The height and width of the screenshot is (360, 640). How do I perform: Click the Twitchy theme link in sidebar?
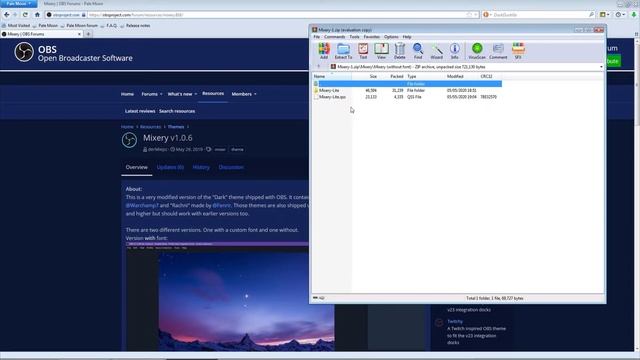pos(455,322)
